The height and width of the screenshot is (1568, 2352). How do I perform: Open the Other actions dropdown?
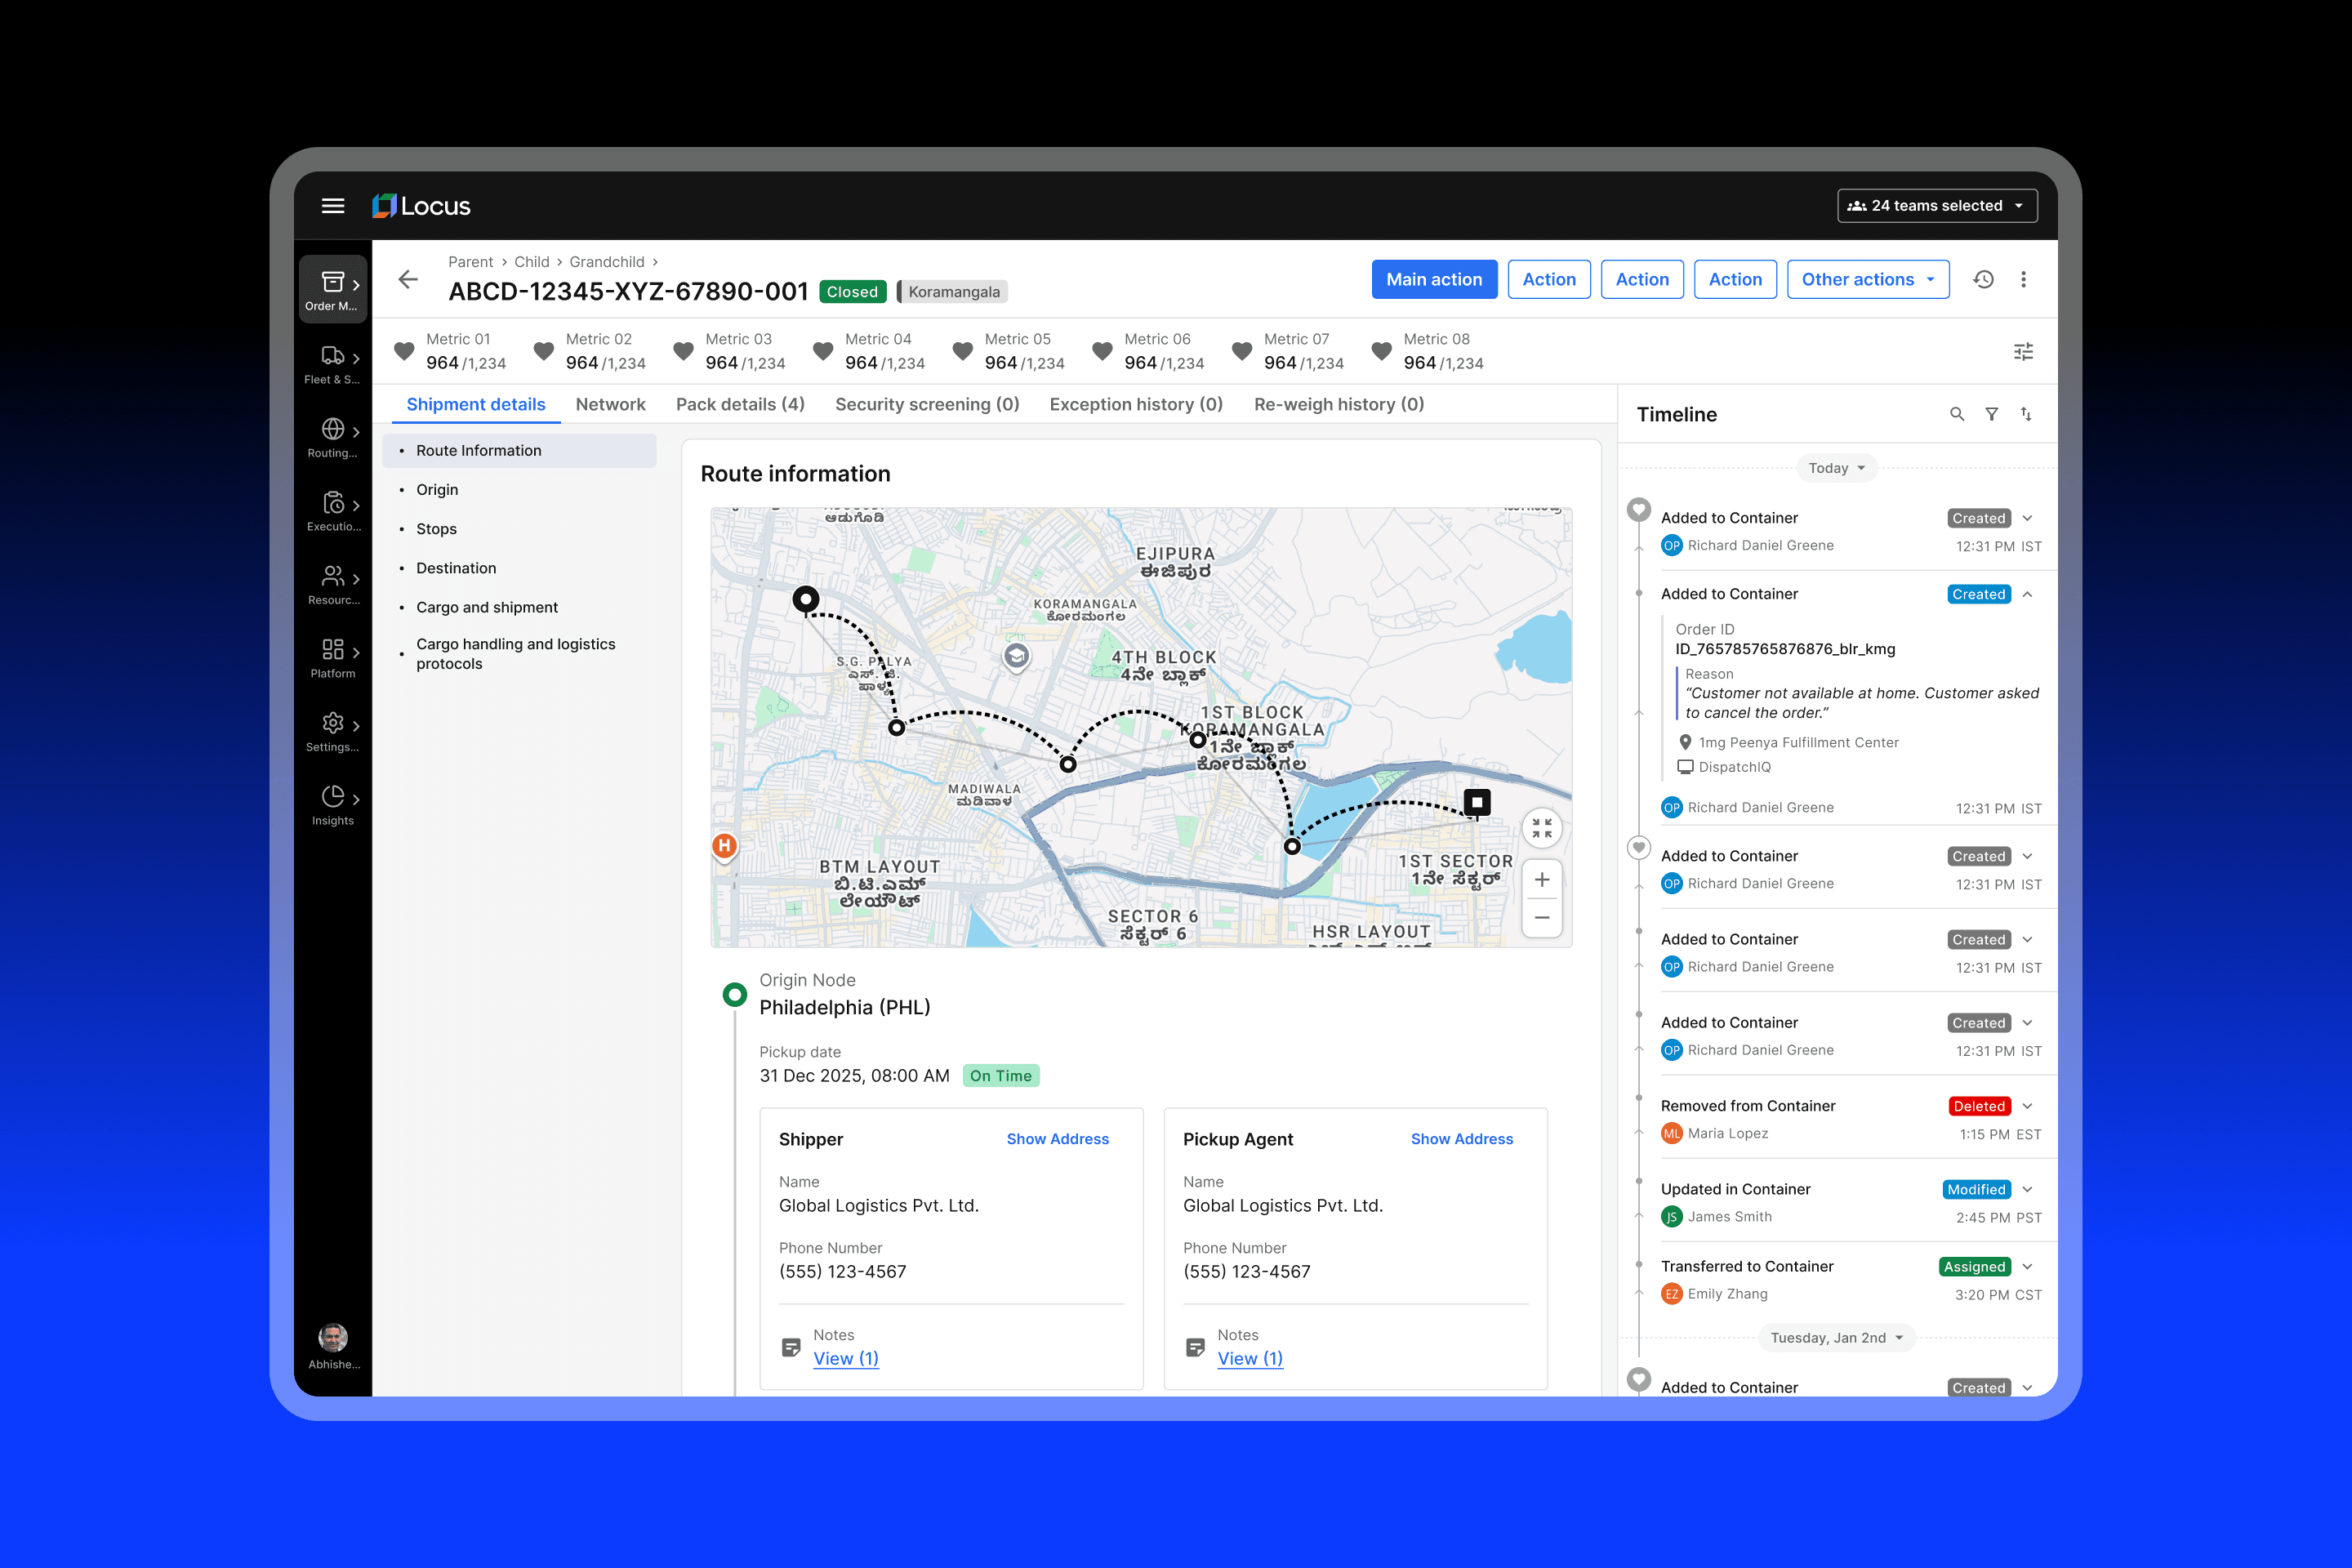pyautogui.click(x=1867, y=280)
